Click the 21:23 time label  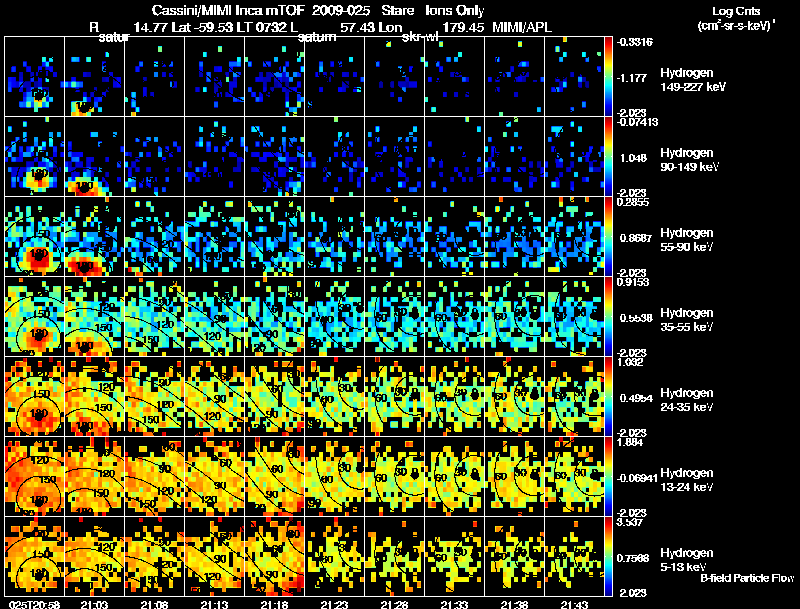pos(334,604)
